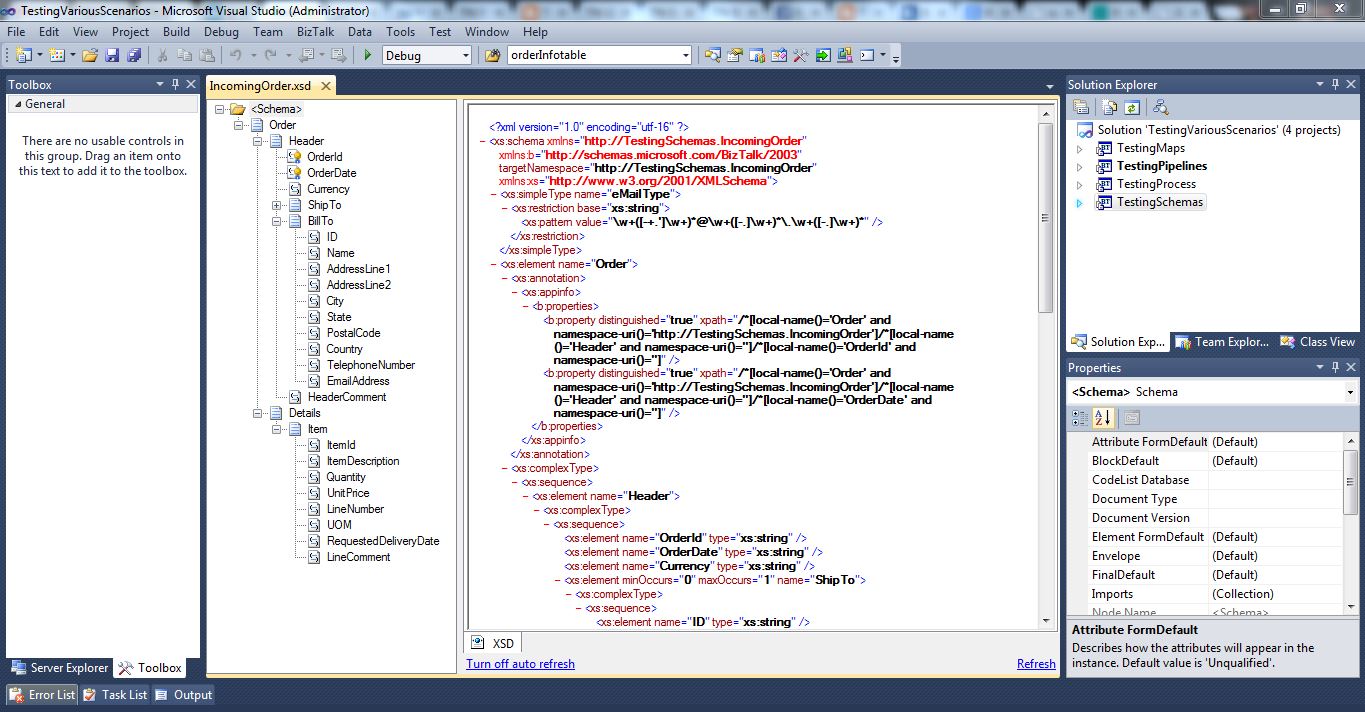Click the Solution Explorer panel pin icon
The image size is (1365, 712).
point(1336,85)
